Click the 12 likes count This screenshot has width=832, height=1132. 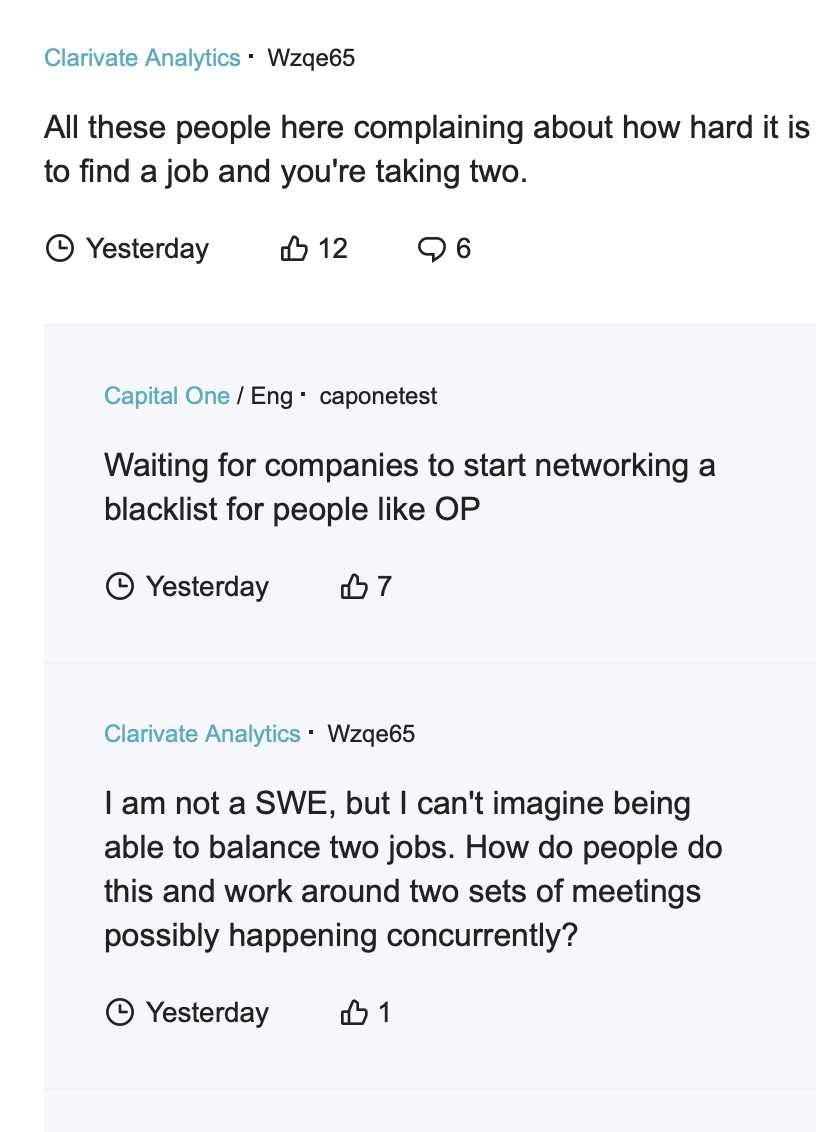[333, 248]
